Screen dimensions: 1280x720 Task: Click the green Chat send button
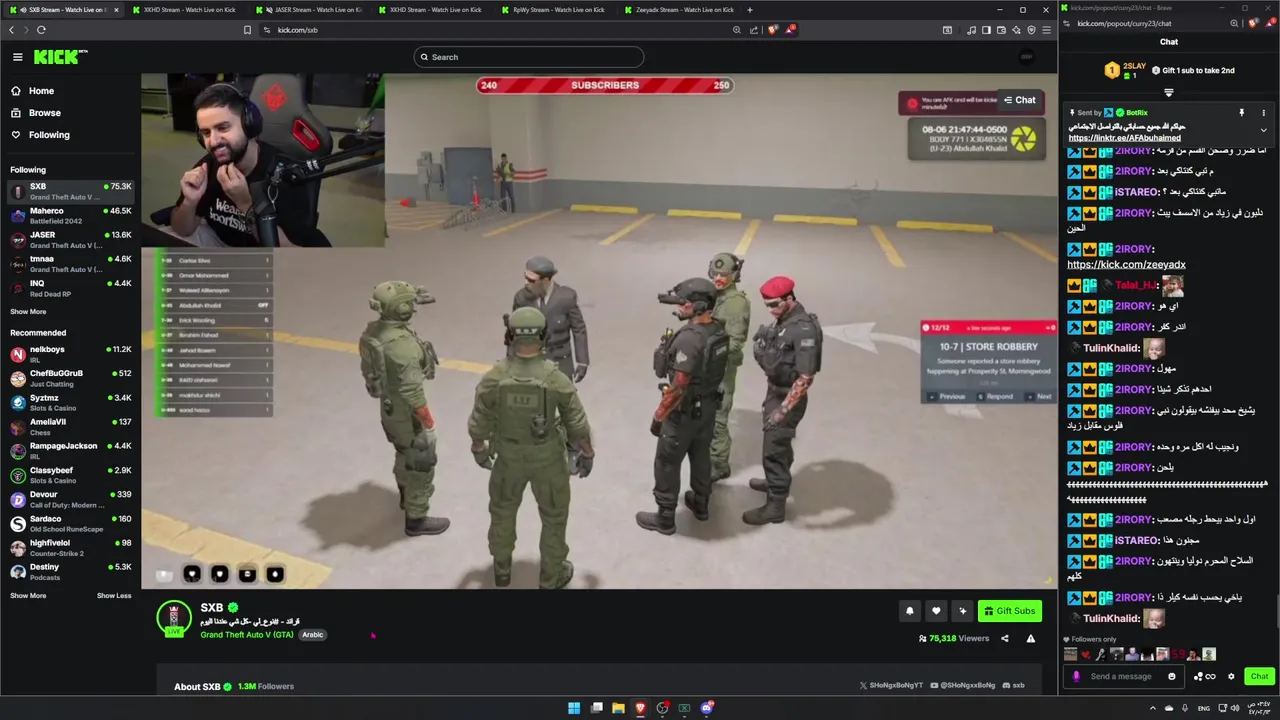tap(1259, 676)
